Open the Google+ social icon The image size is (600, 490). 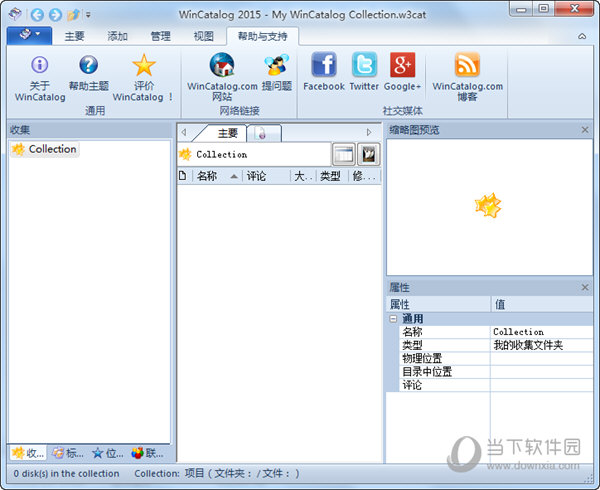[402, 65]
